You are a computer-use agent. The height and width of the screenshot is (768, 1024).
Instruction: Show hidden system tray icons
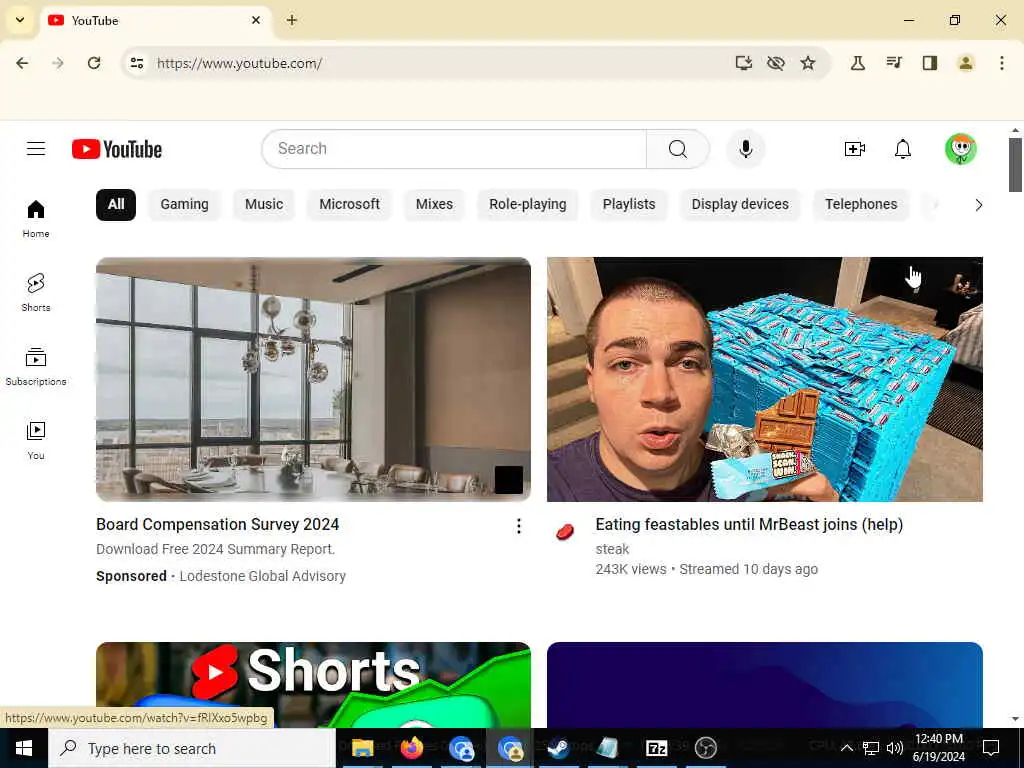tap(846, 748)
